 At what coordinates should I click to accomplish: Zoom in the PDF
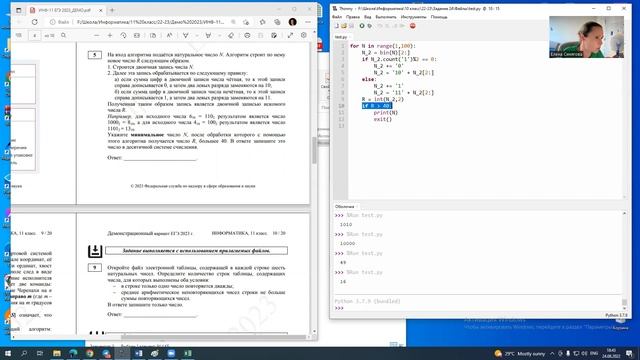110,36
